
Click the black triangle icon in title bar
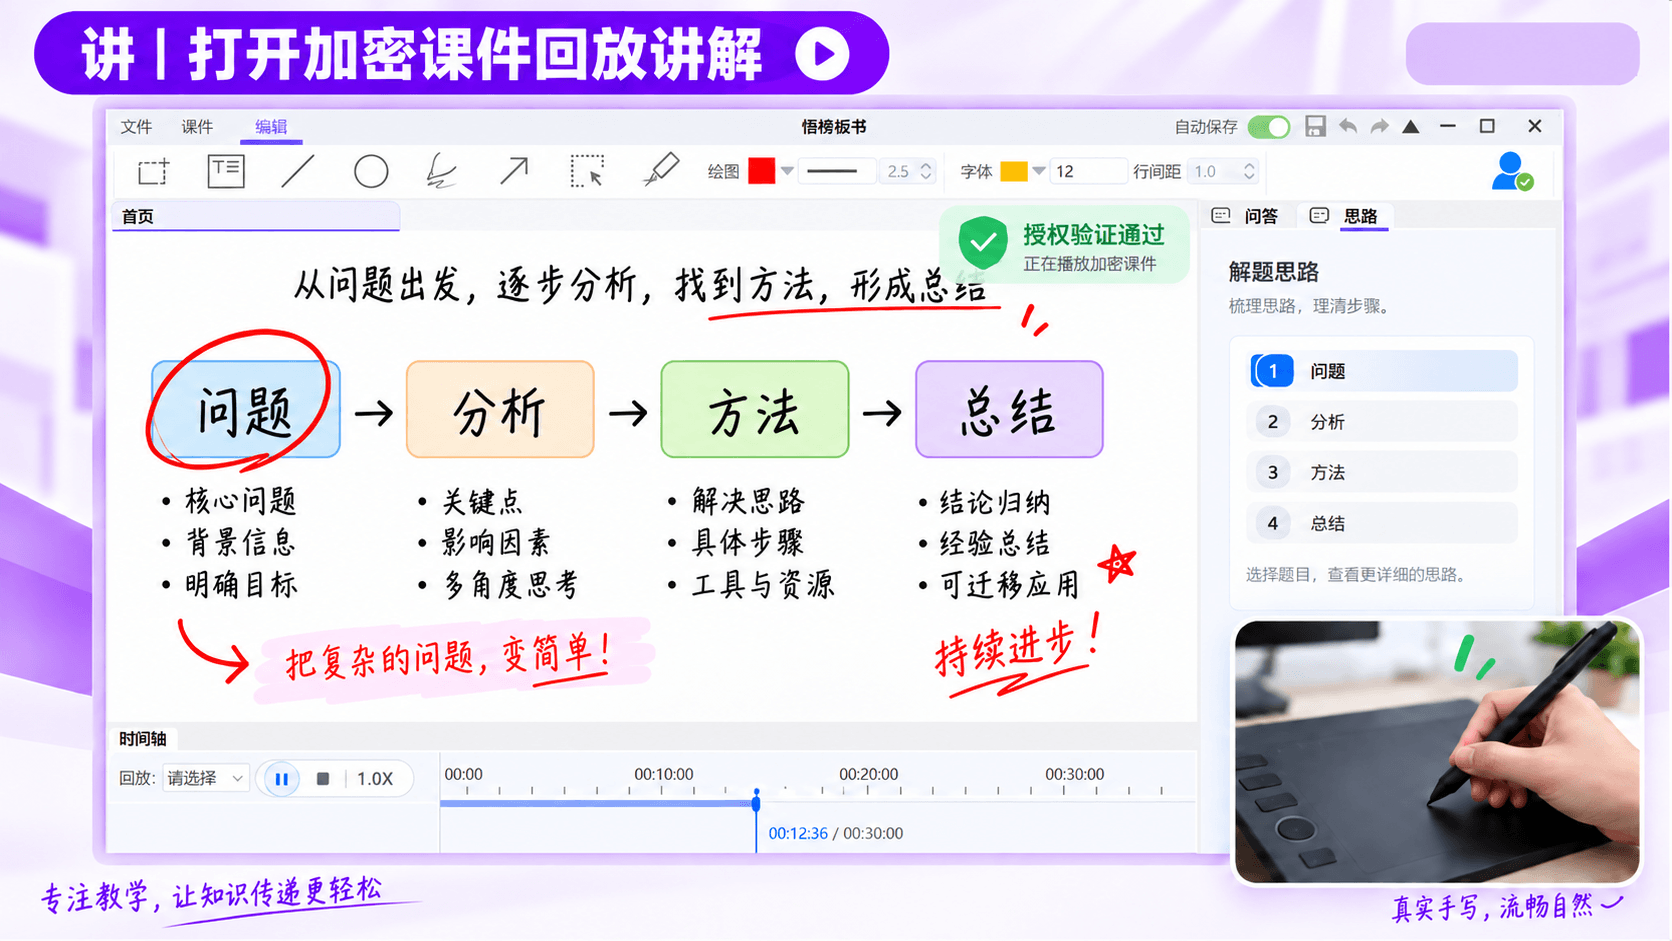1411,126
